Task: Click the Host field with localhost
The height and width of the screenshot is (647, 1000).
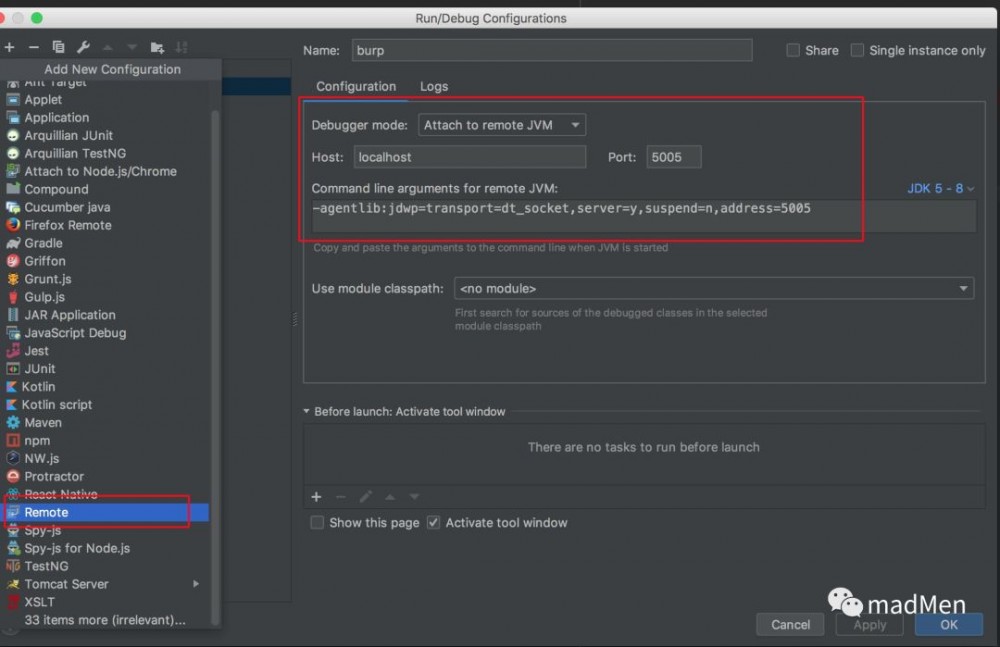Action: [x=469, y=157]
